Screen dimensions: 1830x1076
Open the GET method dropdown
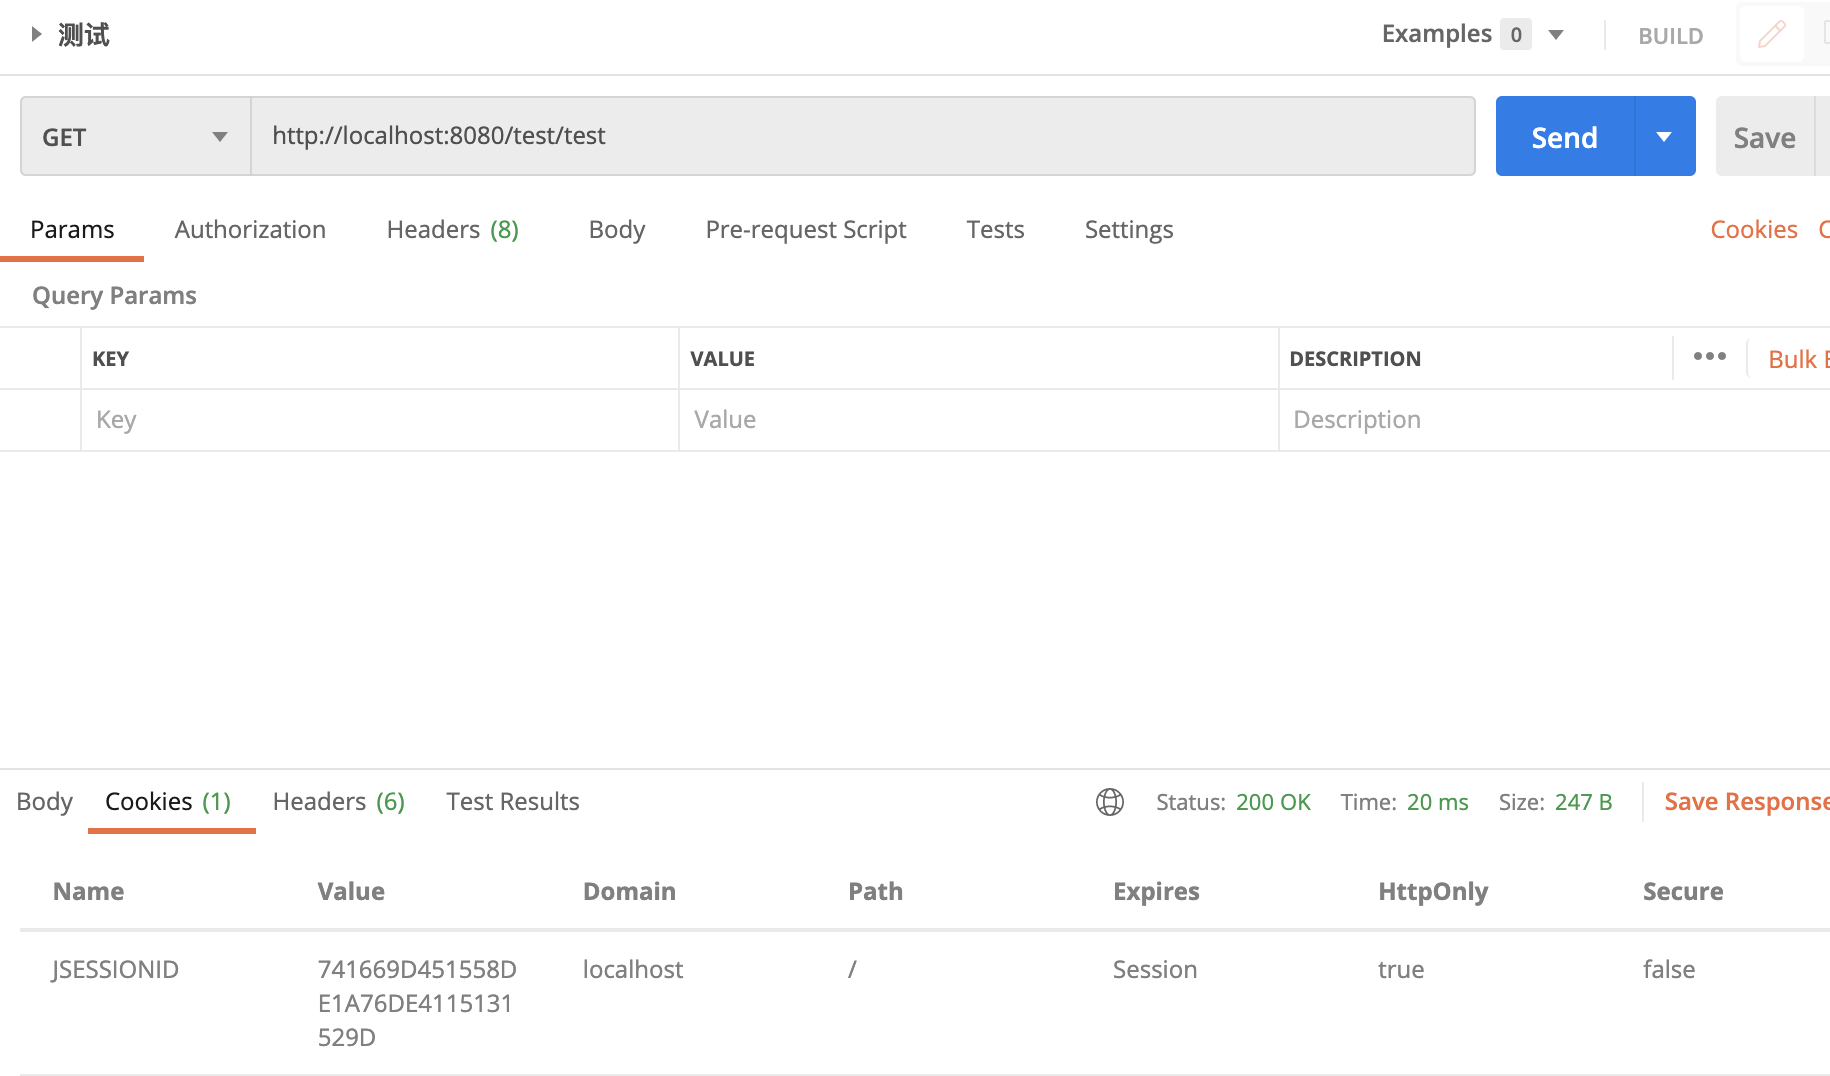tap(136, 136)
